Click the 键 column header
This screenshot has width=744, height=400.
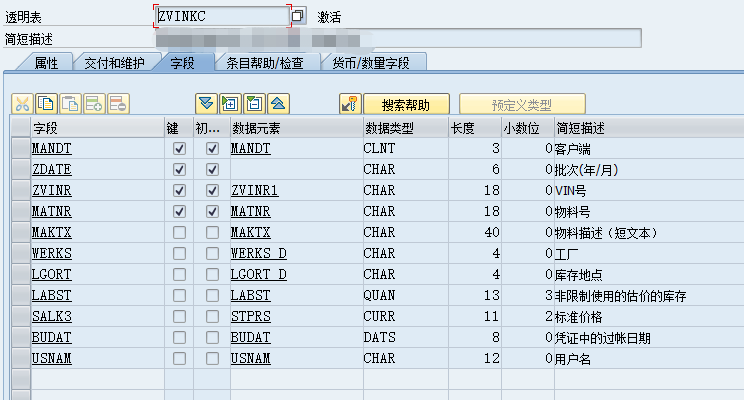tap(179, 128)
